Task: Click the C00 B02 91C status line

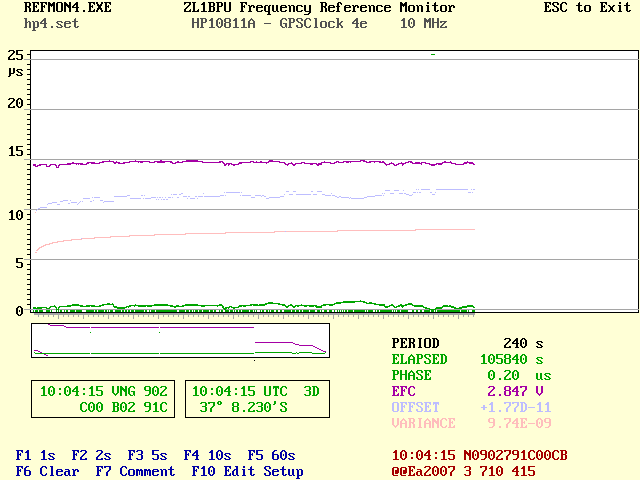Action: tap(124, 407)
